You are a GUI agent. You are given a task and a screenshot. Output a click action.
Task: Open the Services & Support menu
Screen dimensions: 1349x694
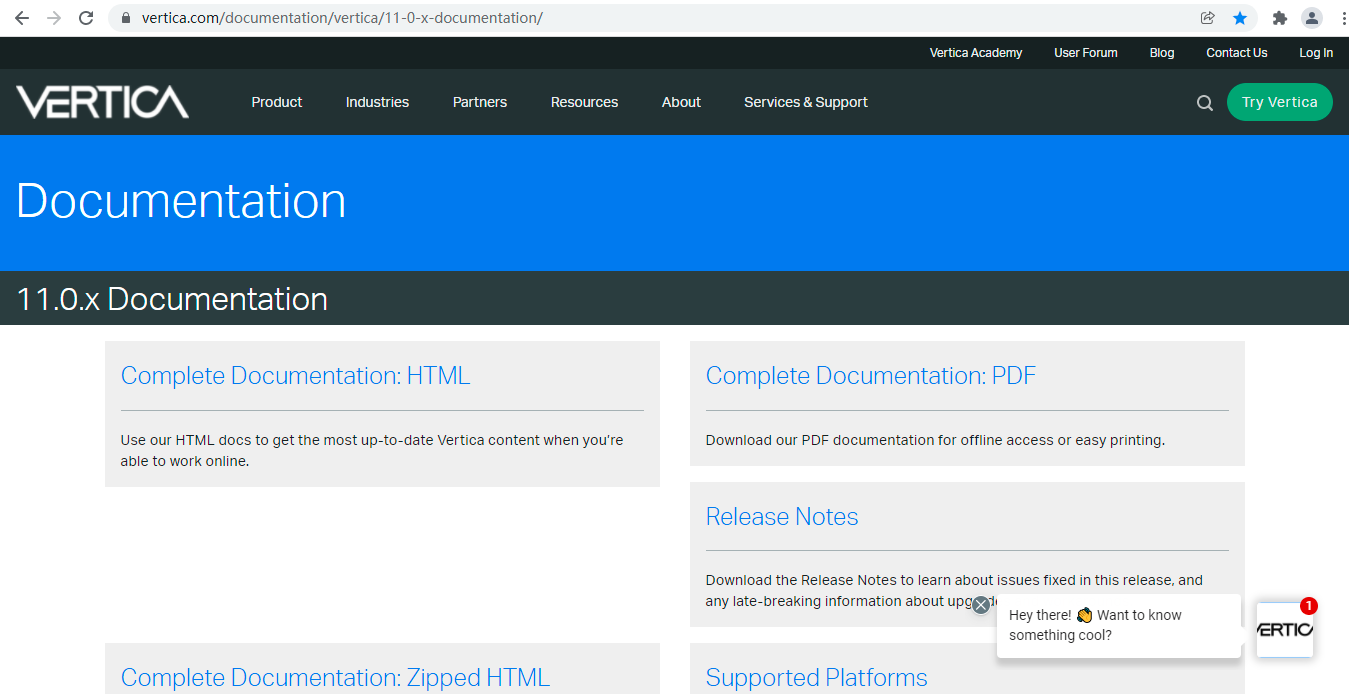(x=806, y=102)
